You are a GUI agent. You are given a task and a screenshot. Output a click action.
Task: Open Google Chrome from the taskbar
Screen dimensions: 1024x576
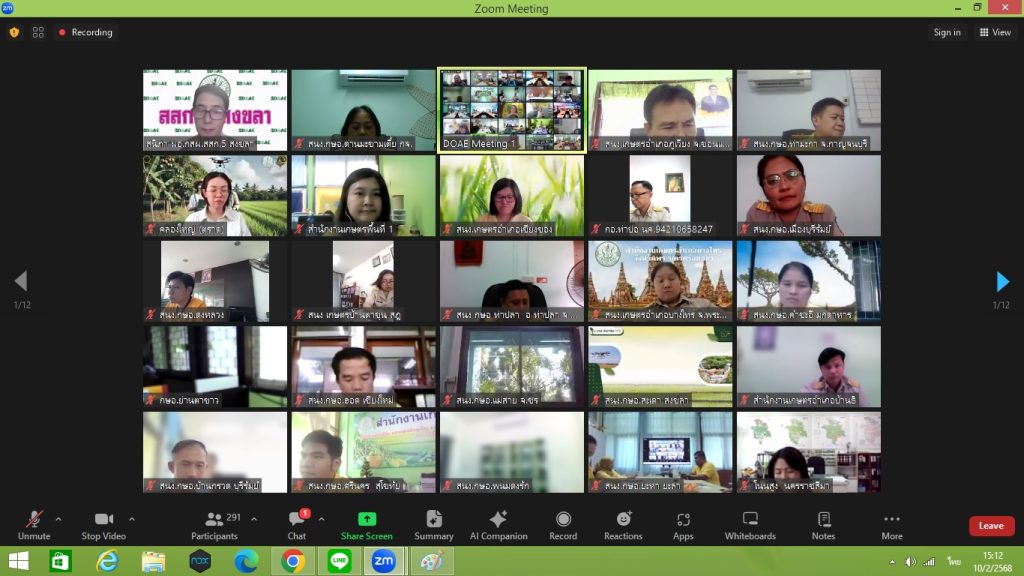tap(293, 561)
